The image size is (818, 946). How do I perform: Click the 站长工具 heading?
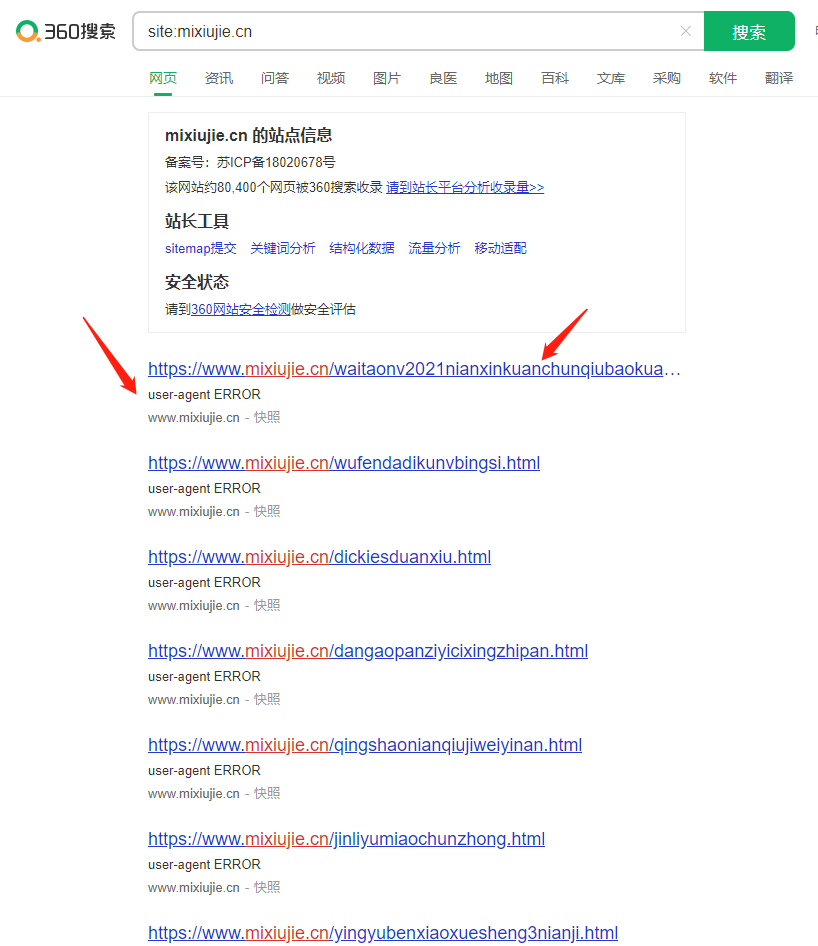pos(197,221)
